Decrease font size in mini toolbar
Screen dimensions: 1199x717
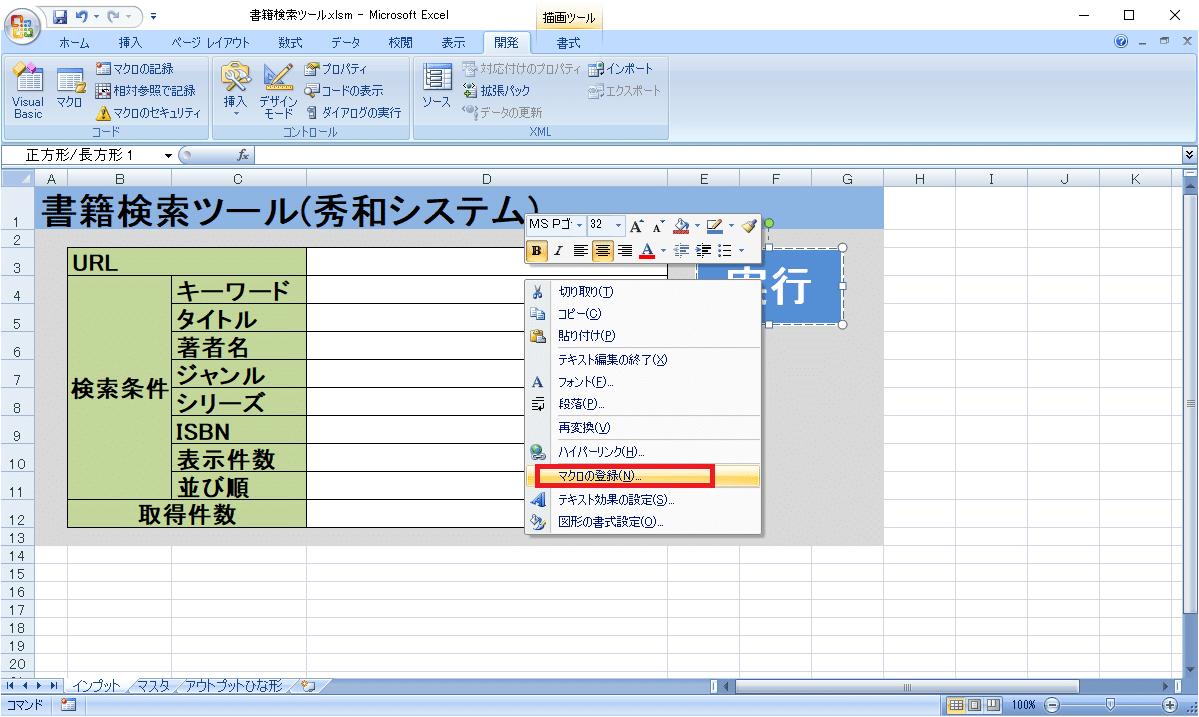(x=658, y=225)
